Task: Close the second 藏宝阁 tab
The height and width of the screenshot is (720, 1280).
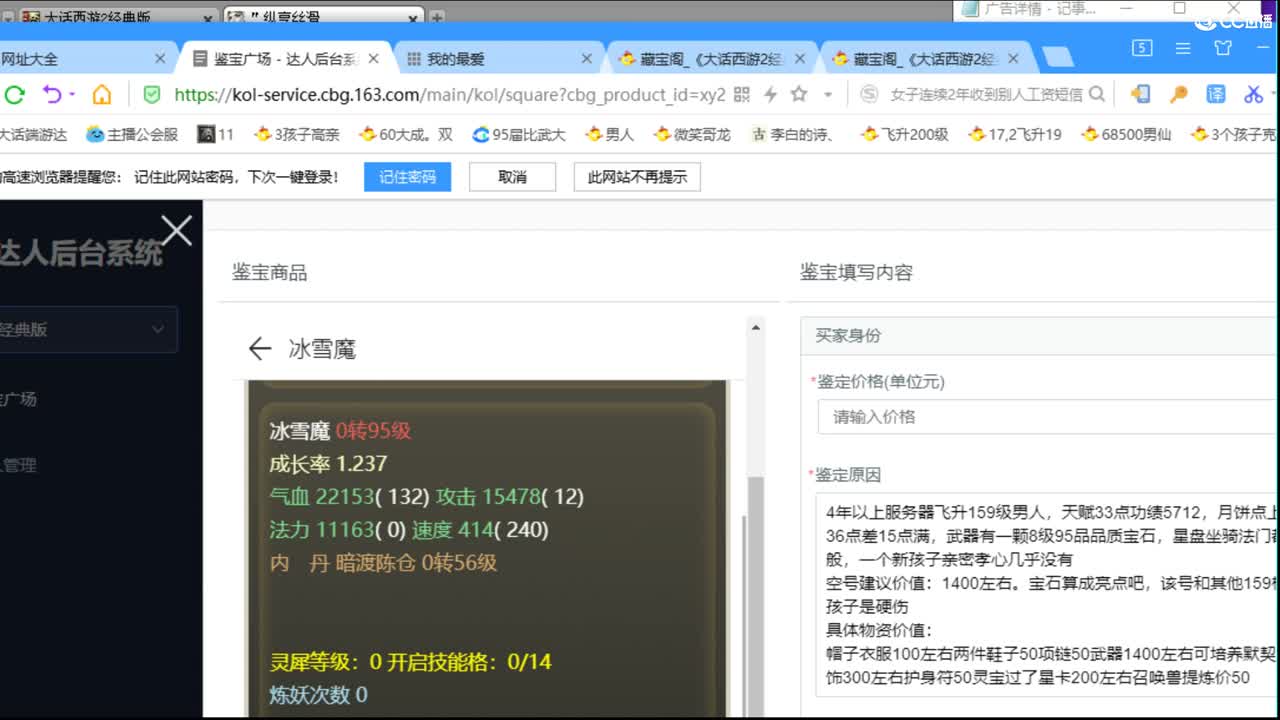Action: [1013, 59]
